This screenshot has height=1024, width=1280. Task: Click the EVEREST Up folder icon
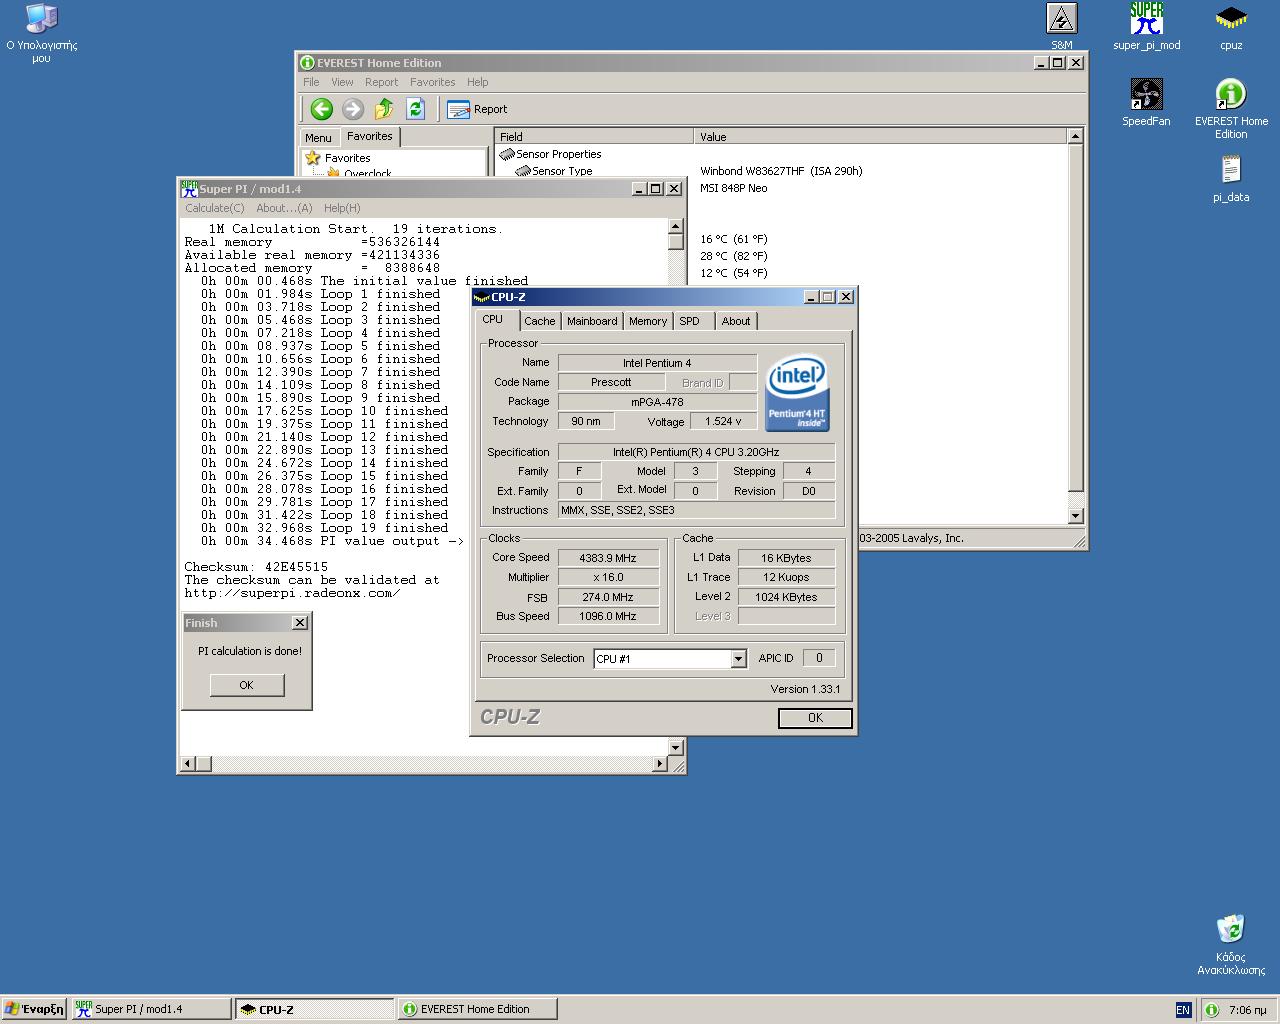384,109
